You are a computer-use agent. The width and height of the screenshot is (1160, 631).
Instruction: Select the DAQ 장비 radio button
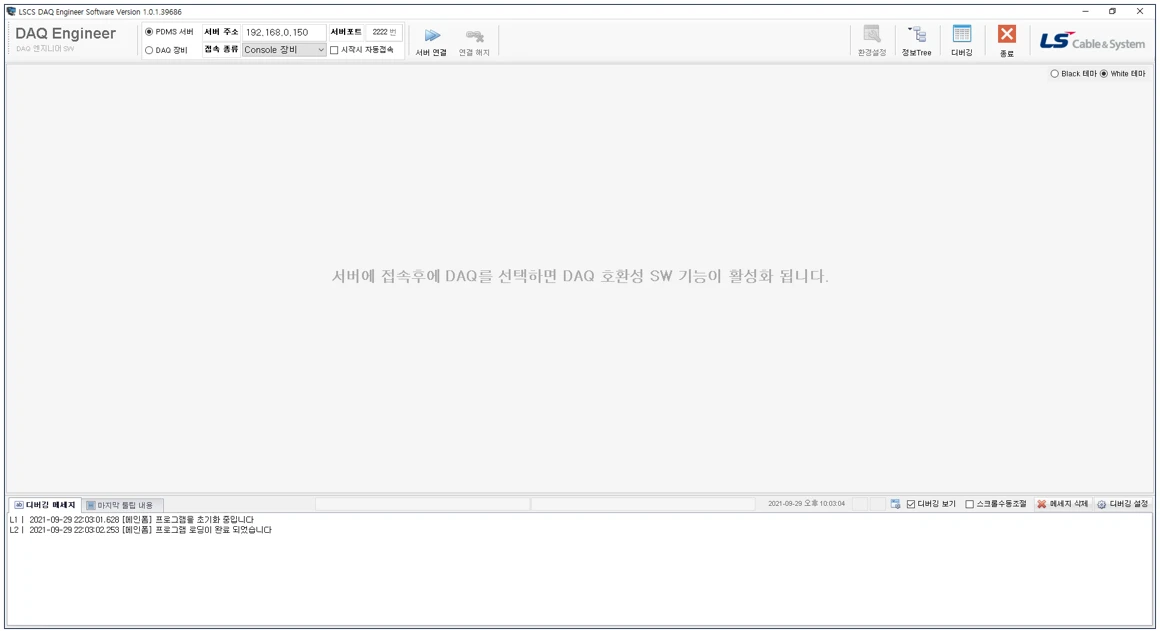pyautogui.click(x=149, y=50)
